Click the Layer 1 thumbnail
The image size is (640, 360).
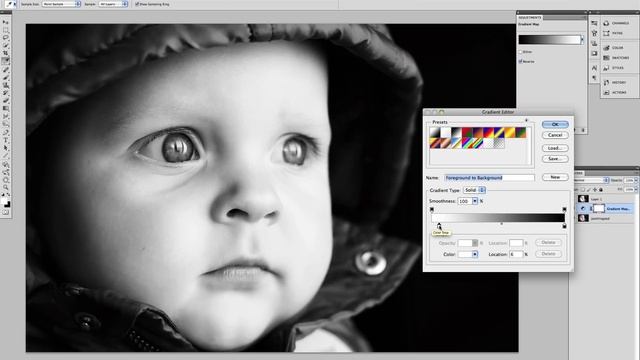tap(584, 199)
